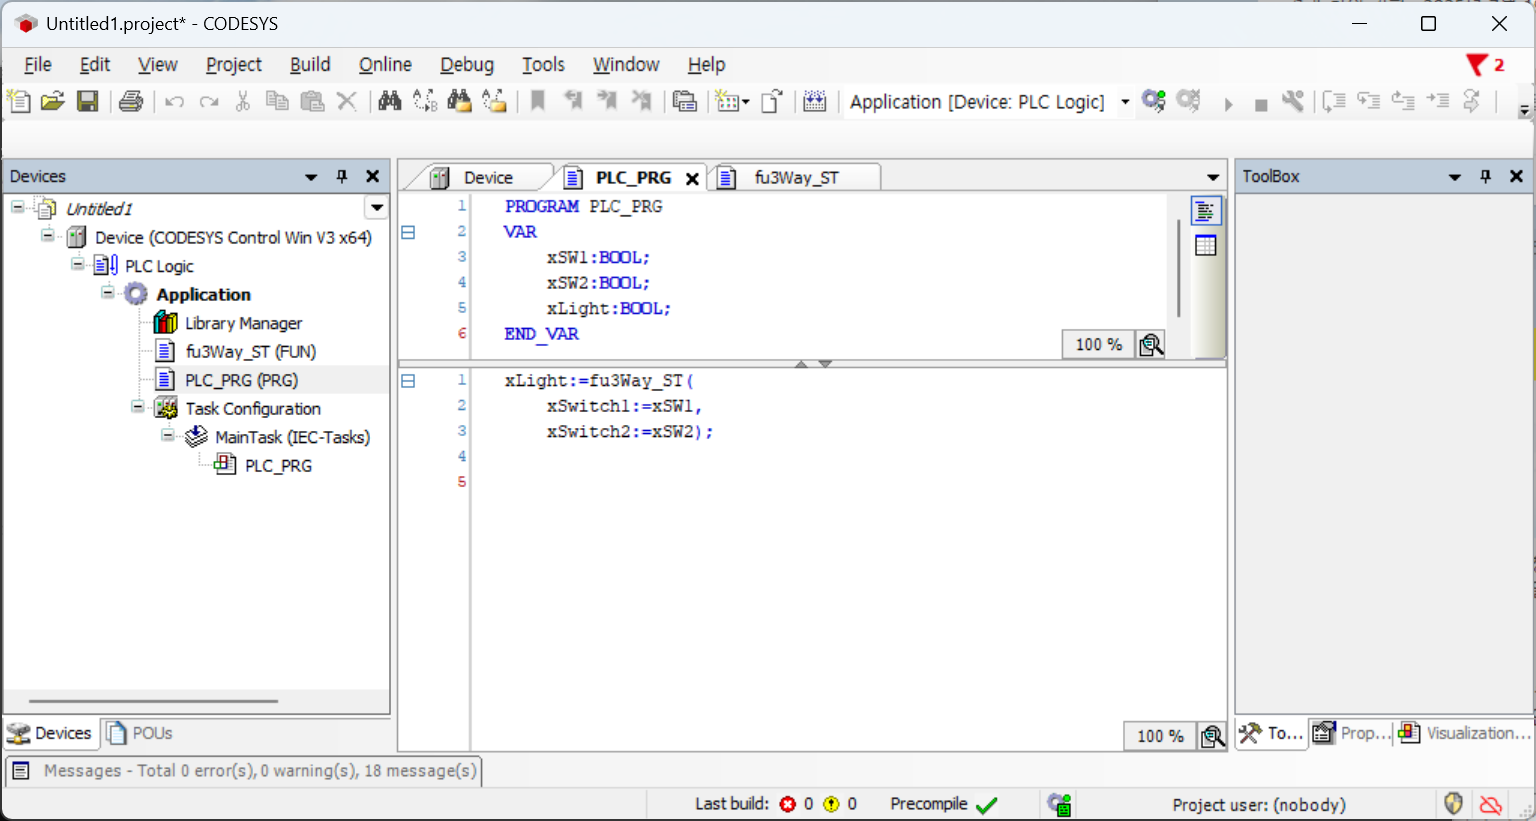Select fu3Way_ST (FUN) in the device tree
This screenshot has width=1536, height=821.
pyautogui.click(x=251, y=351)
